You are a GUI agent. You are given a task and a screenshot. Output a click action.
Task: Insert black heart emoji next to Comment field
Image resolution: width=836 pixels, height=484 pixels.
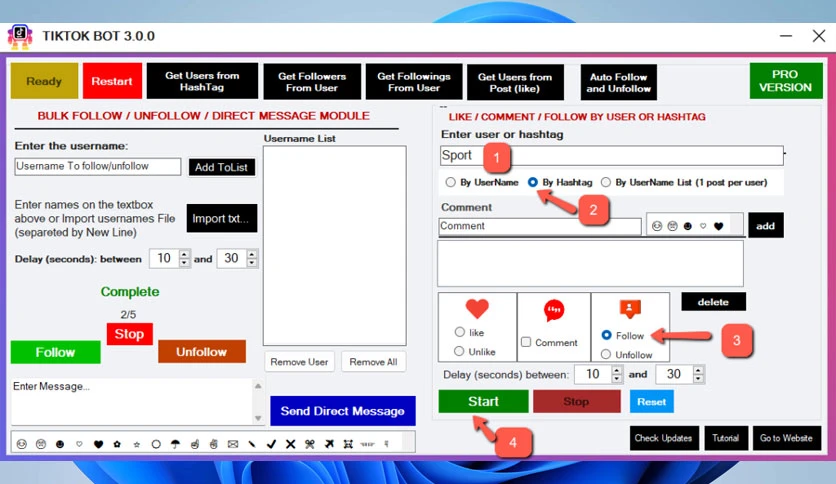[718, 226]
